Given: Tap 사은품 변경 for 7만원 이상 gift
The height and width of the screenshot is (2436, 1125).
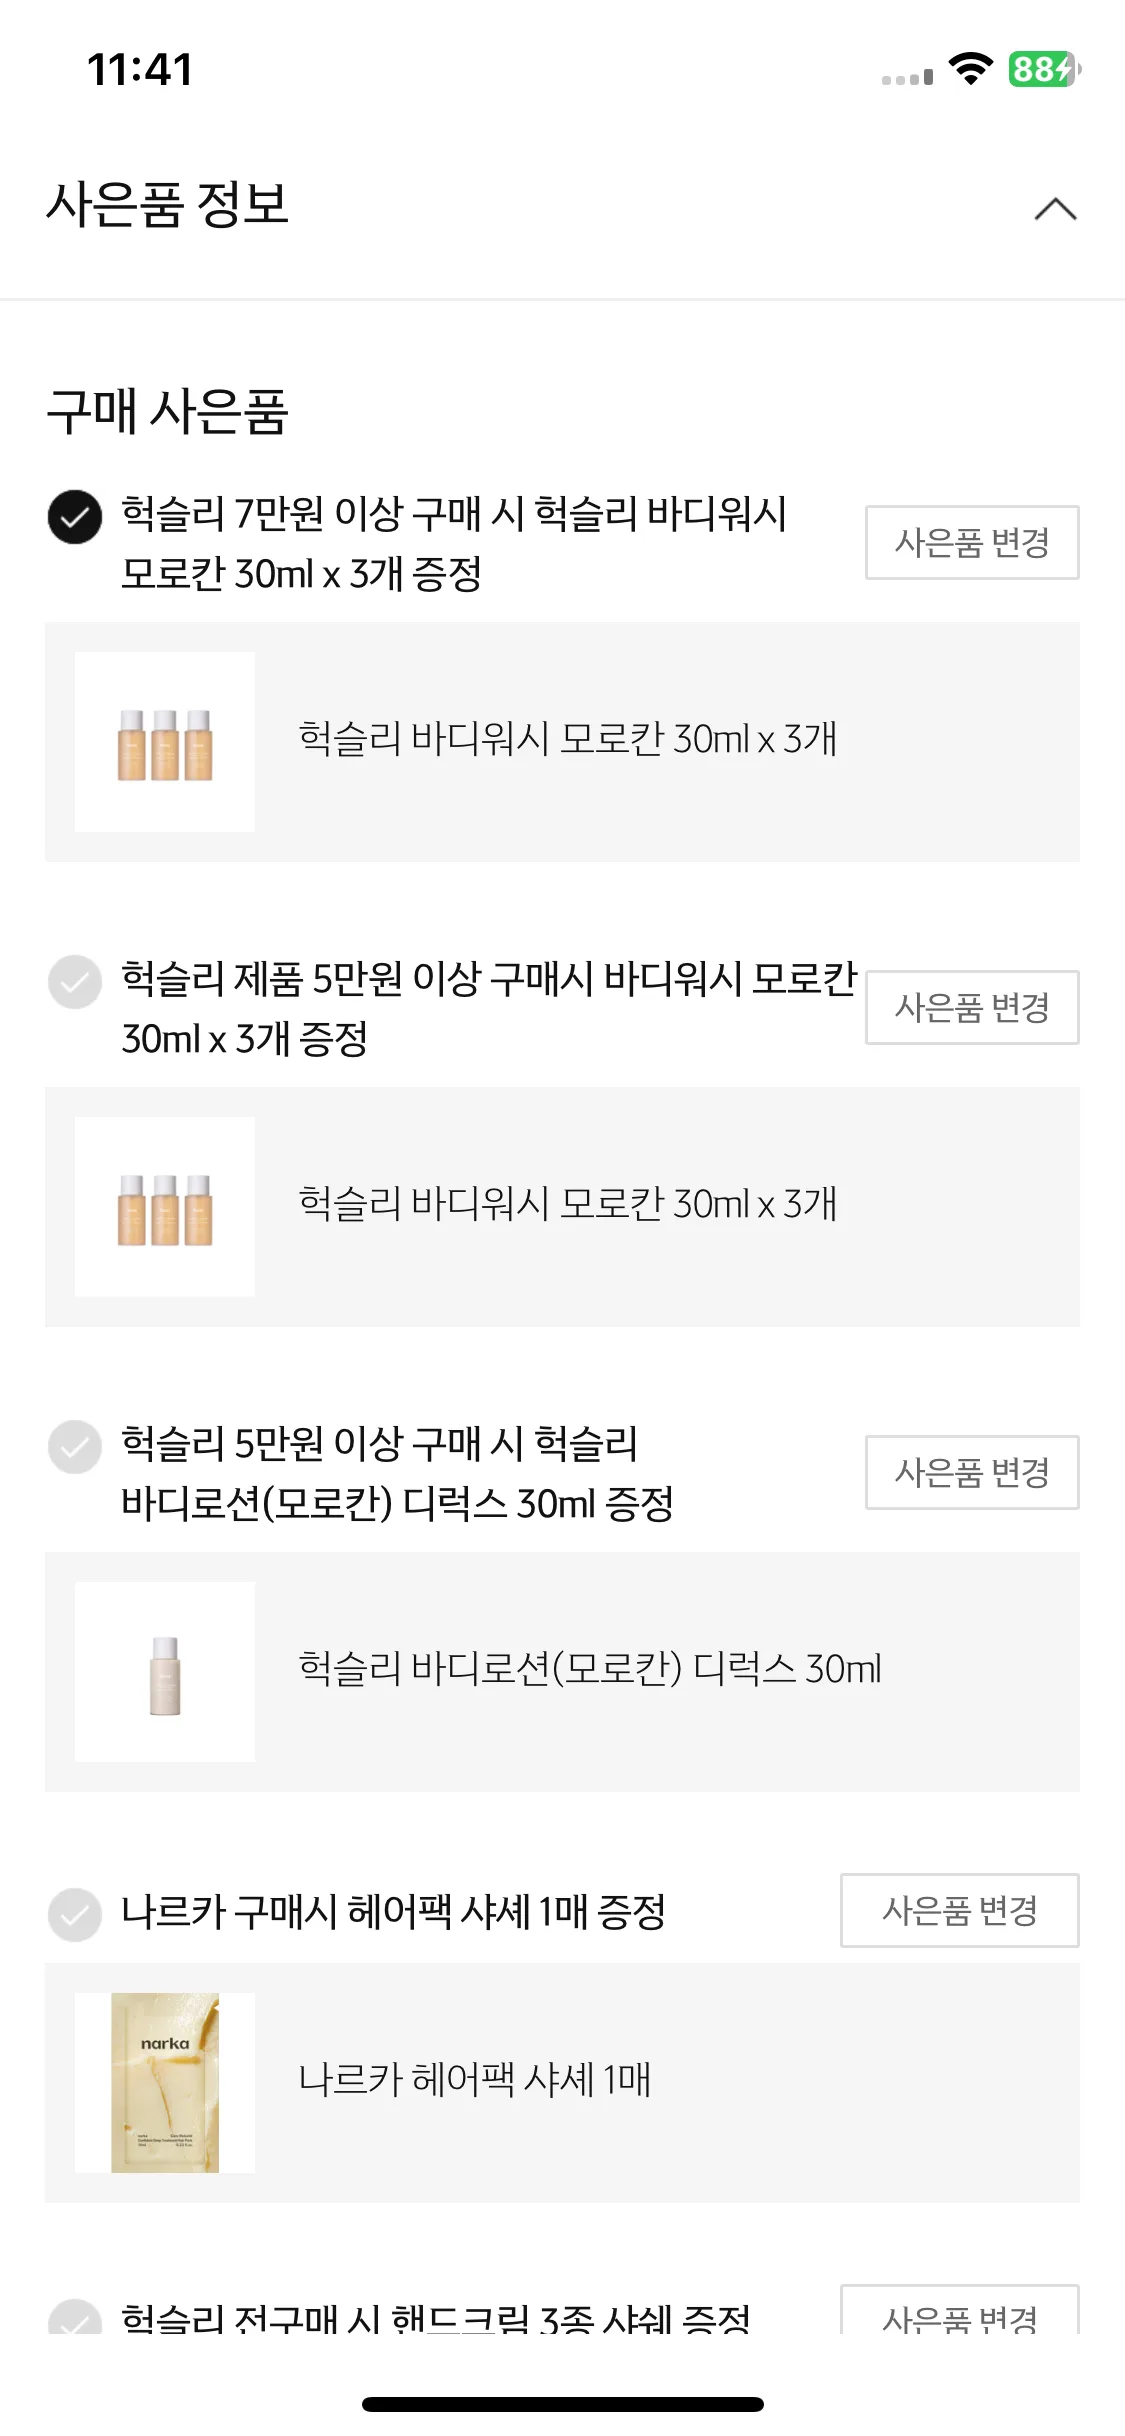Looking at the screenshot, I should point(972,542).
